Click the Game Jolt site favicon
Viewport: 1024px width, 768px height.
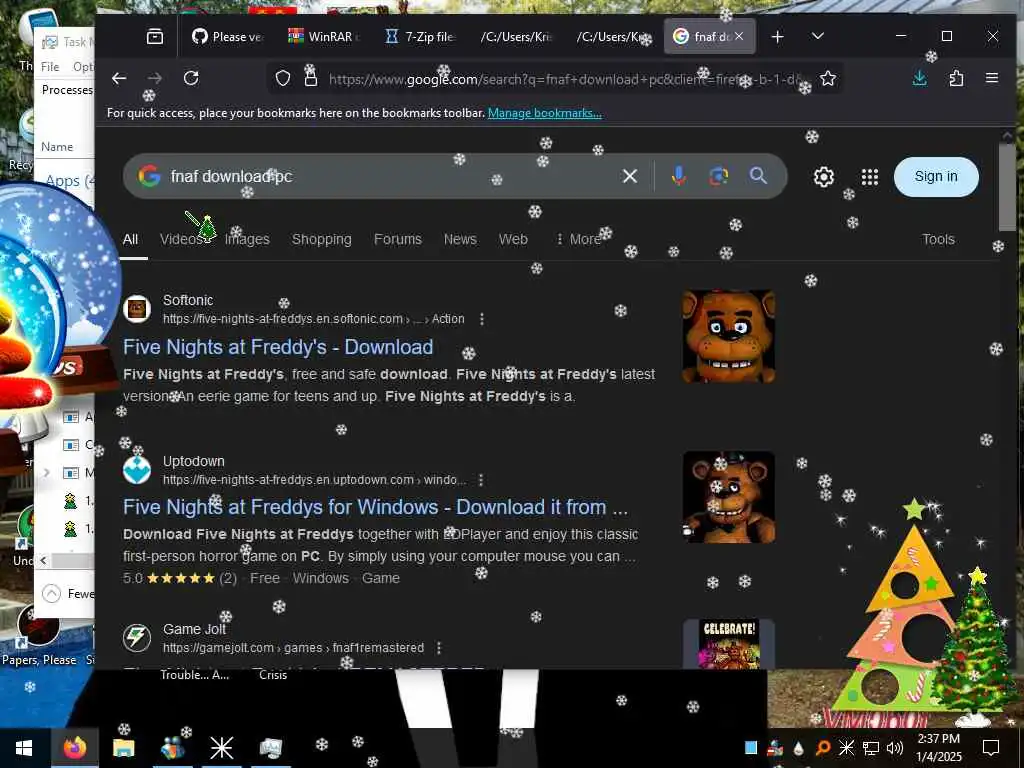(x=137, y=637)
